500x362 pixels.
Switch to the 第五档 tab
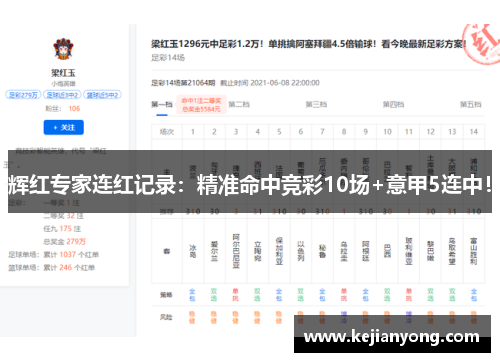click(x=471, y=104)
